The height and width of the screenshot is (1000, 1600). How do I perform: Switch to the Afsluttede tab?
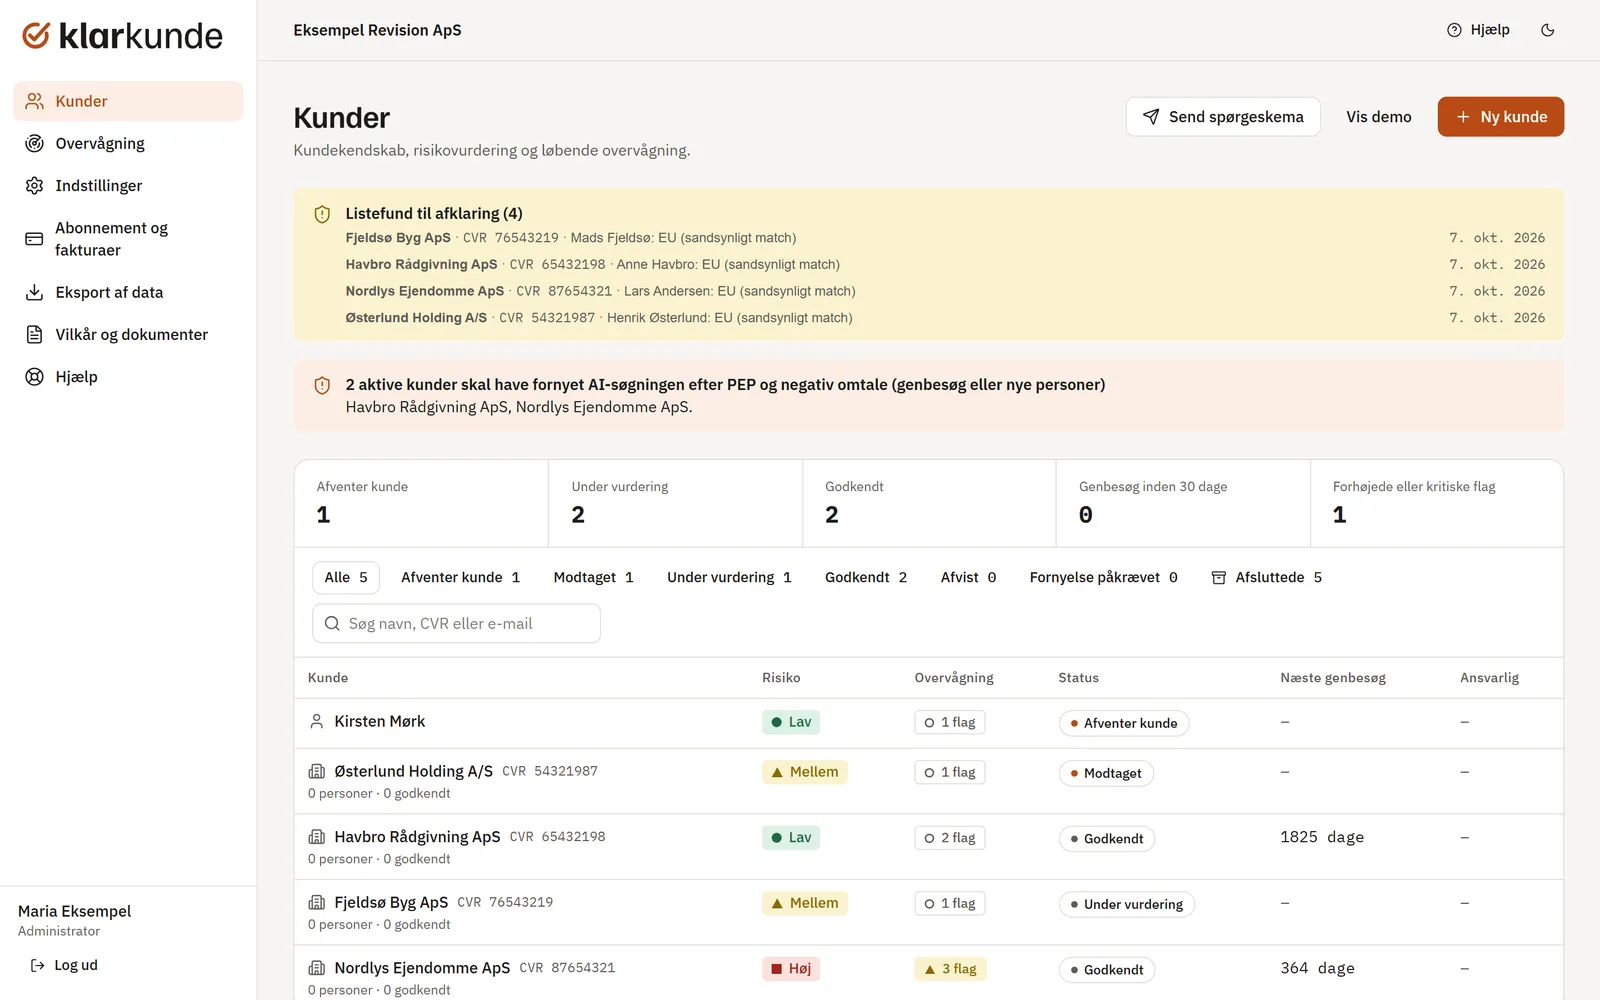click(x=1266, y=577)
